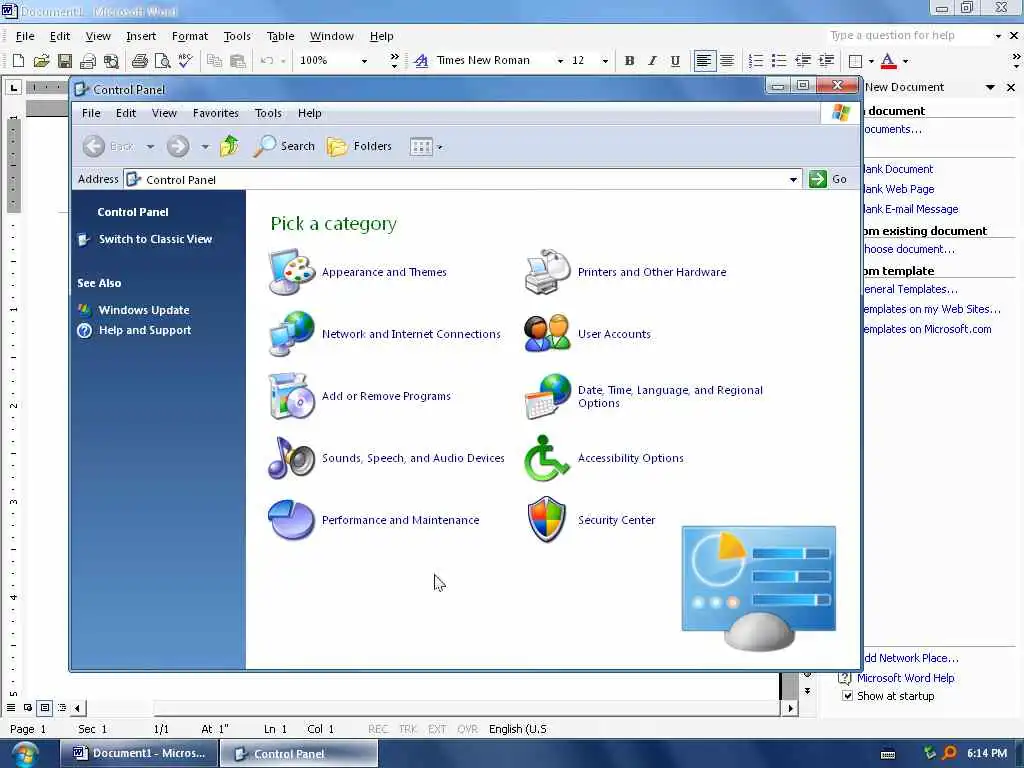Click the Bold button in Word
Viewport: 1024px width, 768px height.
click(x=629, y=61)
